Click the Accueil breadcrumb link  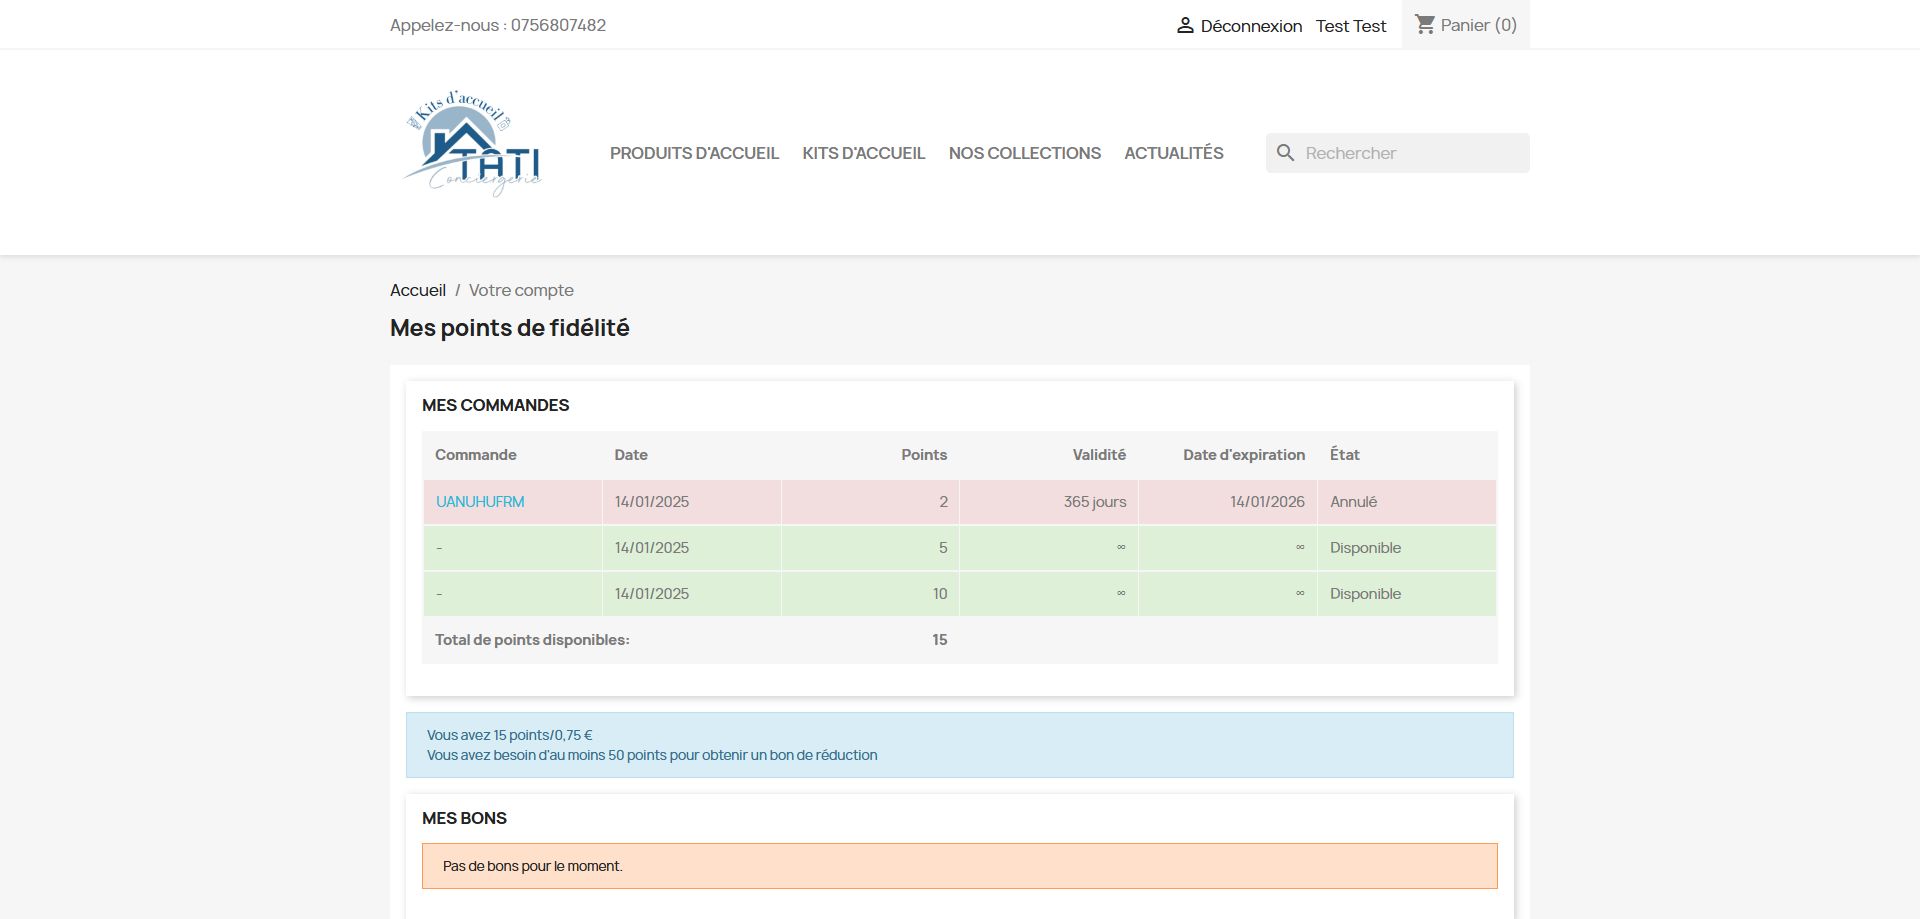[417, 290]
